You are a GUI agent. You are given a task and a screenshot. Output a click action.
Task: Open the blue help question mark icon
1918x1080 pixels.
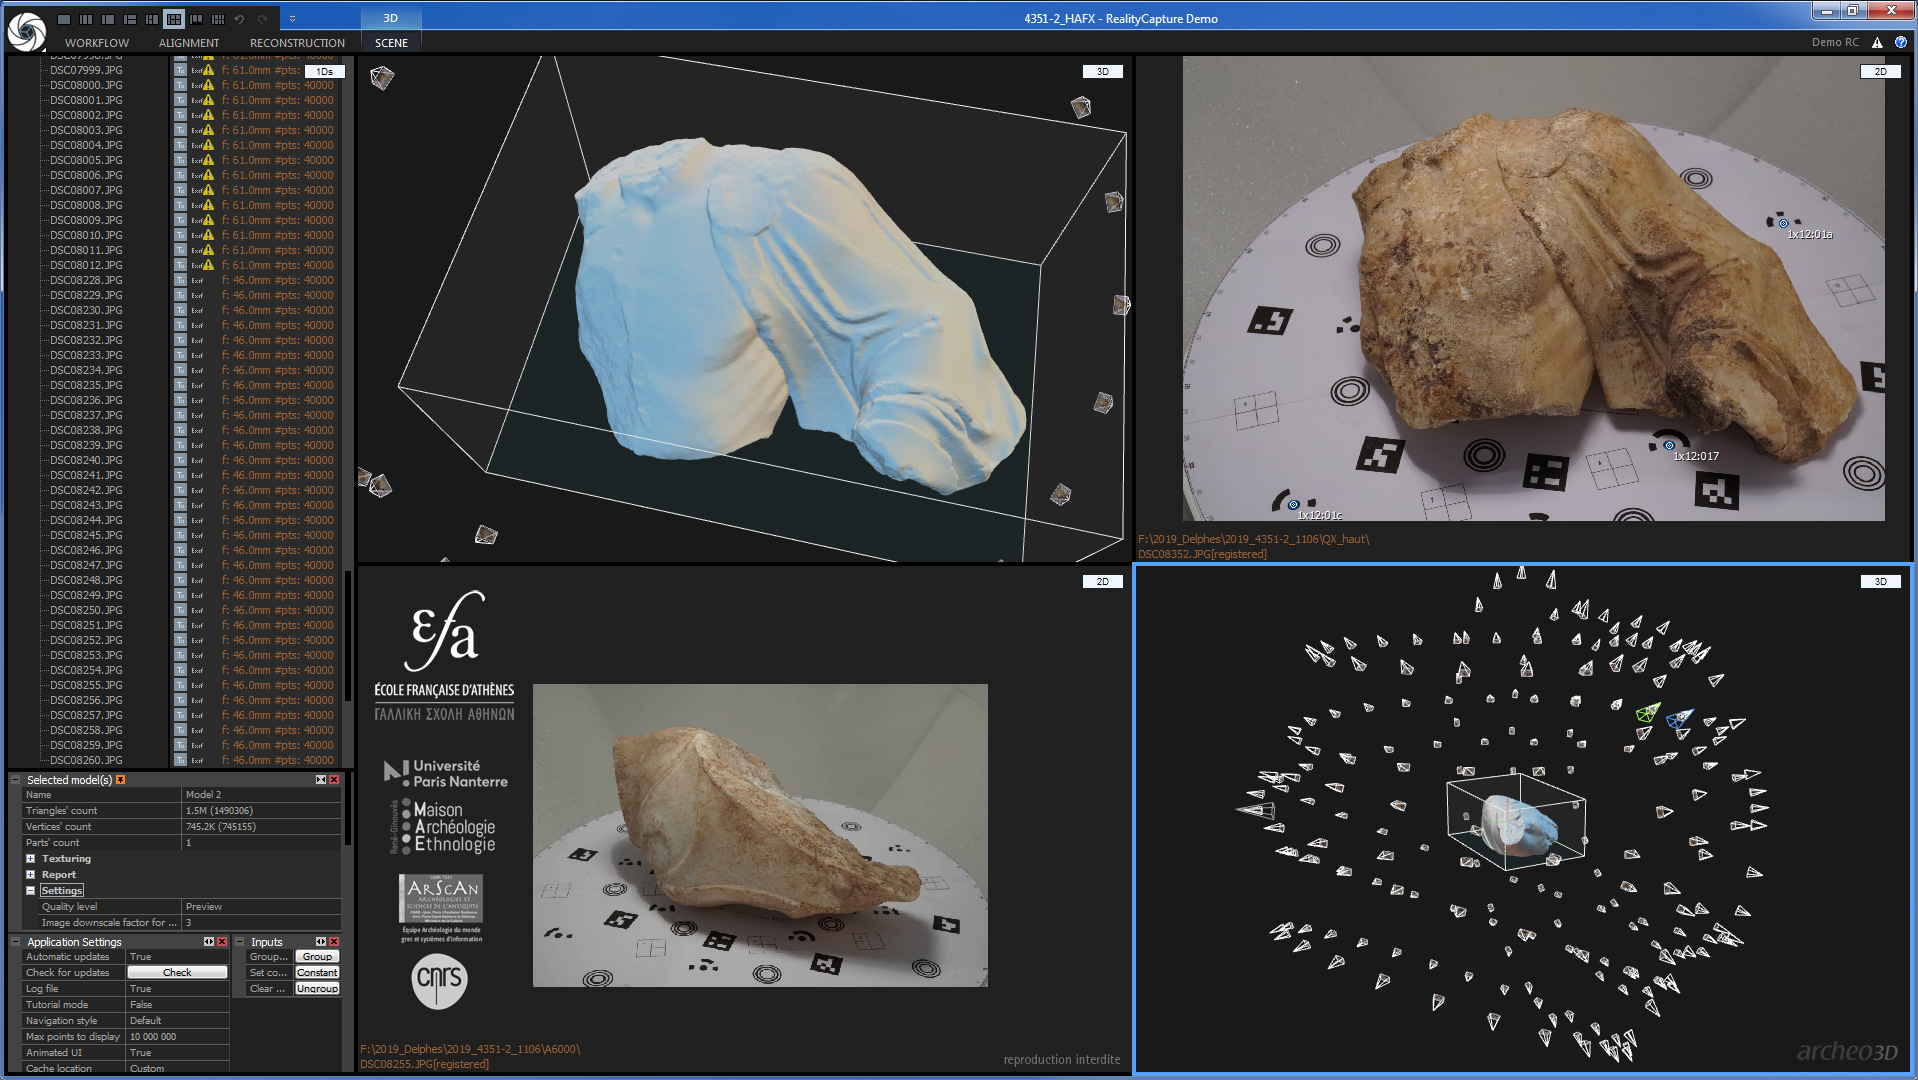point(1900,43)
